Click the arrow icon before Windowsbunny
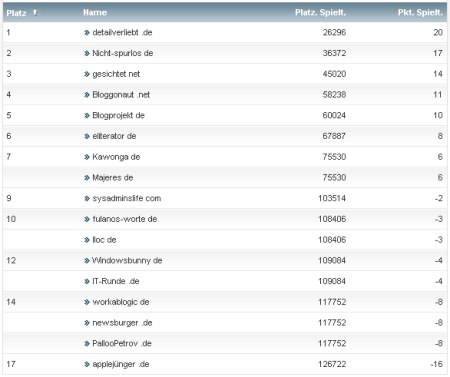Viewport: 450px width, 377px height. coord(87,260)
